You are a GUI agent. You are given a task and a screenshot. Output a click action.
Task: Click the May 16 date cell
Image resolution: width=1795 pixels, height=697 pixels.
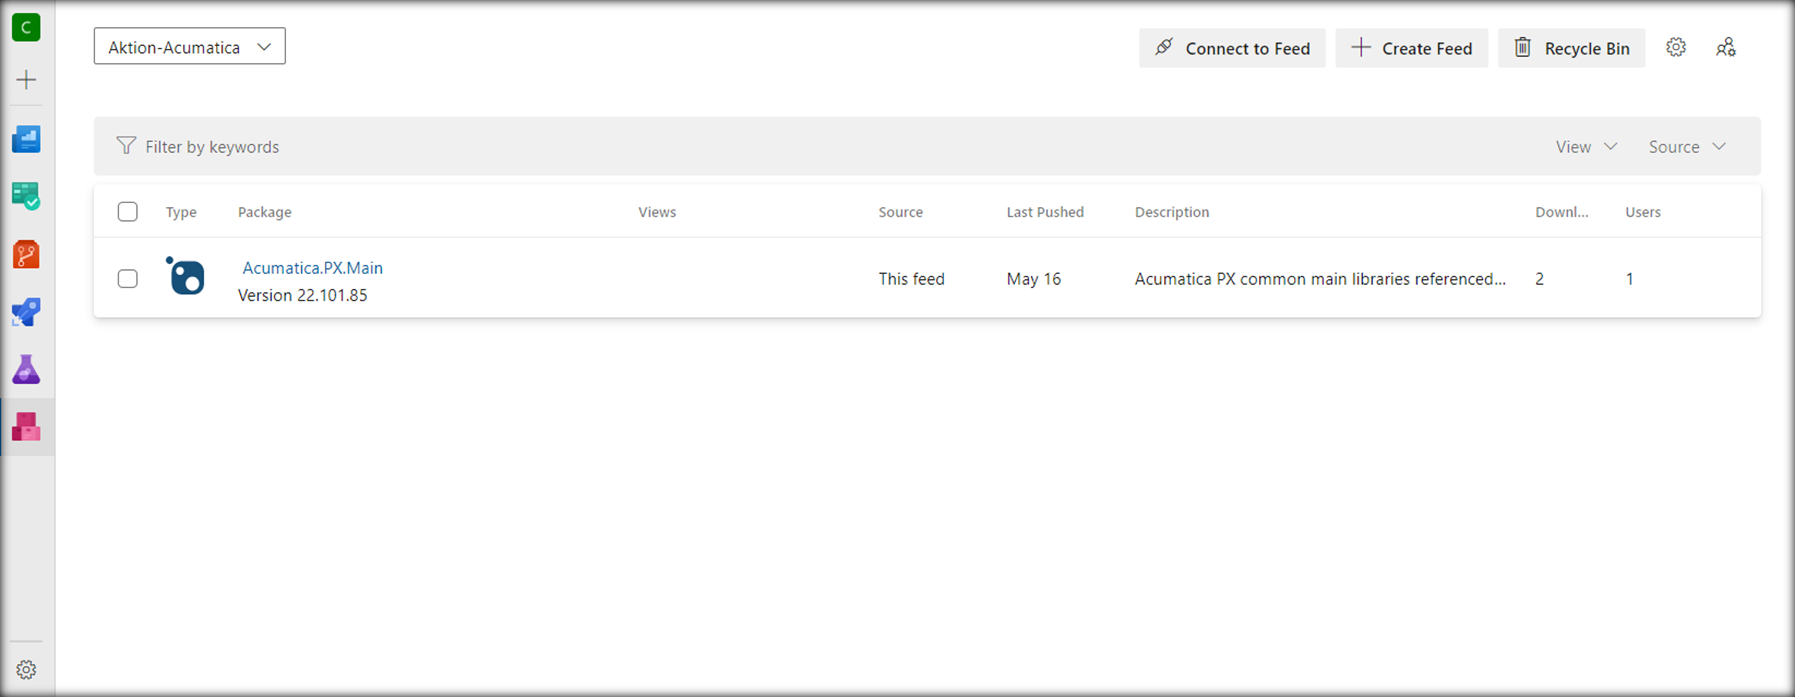[1034, 279]
